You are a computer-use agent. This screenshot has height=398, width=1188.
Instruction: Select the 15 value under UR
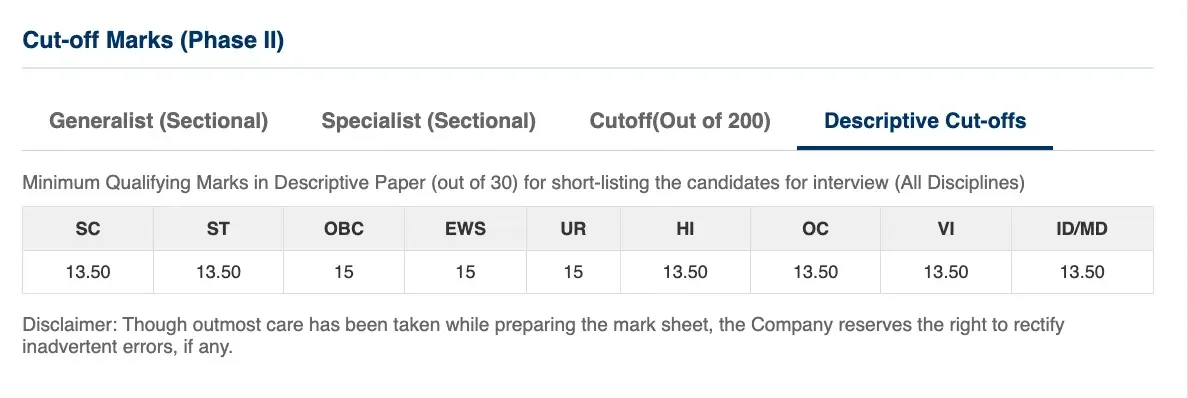574,272
